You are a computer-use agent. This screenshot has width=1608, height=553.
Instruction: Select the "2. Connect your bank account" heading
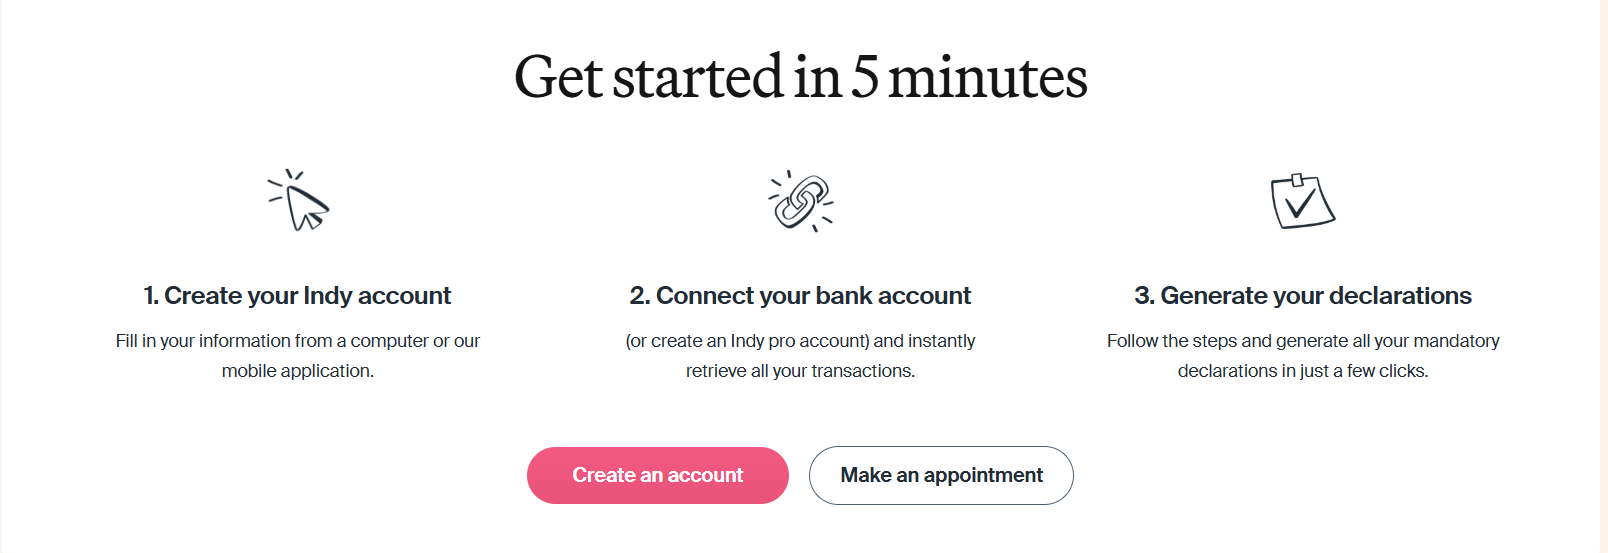pyautogui.click(x=800, y=296)
